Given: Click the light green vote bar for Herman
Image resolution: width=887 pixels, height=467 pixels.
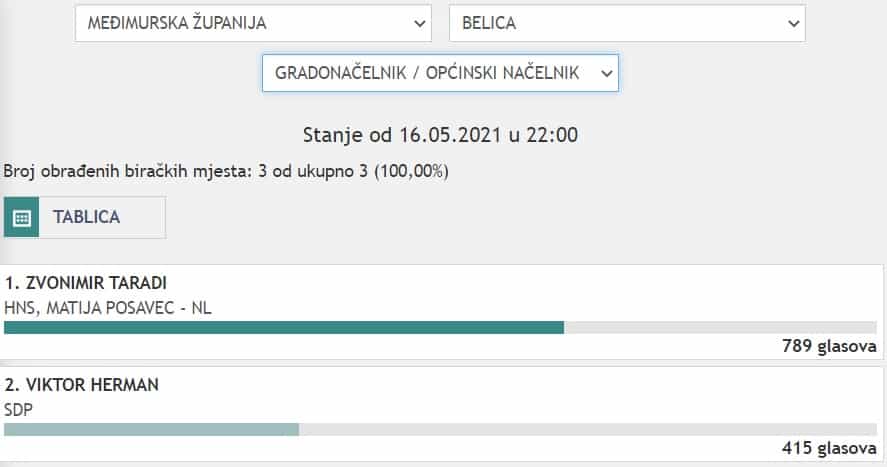Looking at the screenshot, I should pyautogui.click(x=151, y=429).
